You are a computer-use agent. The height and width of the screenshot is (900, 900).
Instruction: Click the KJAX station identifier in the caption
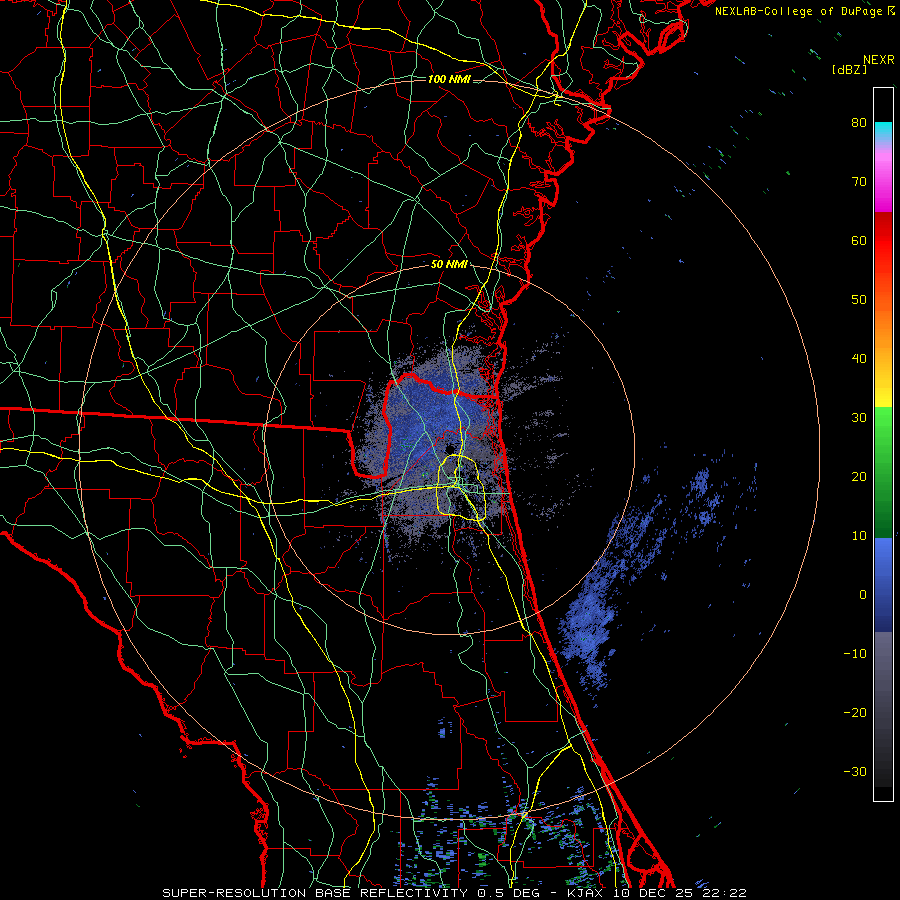[x=585, y=893]
